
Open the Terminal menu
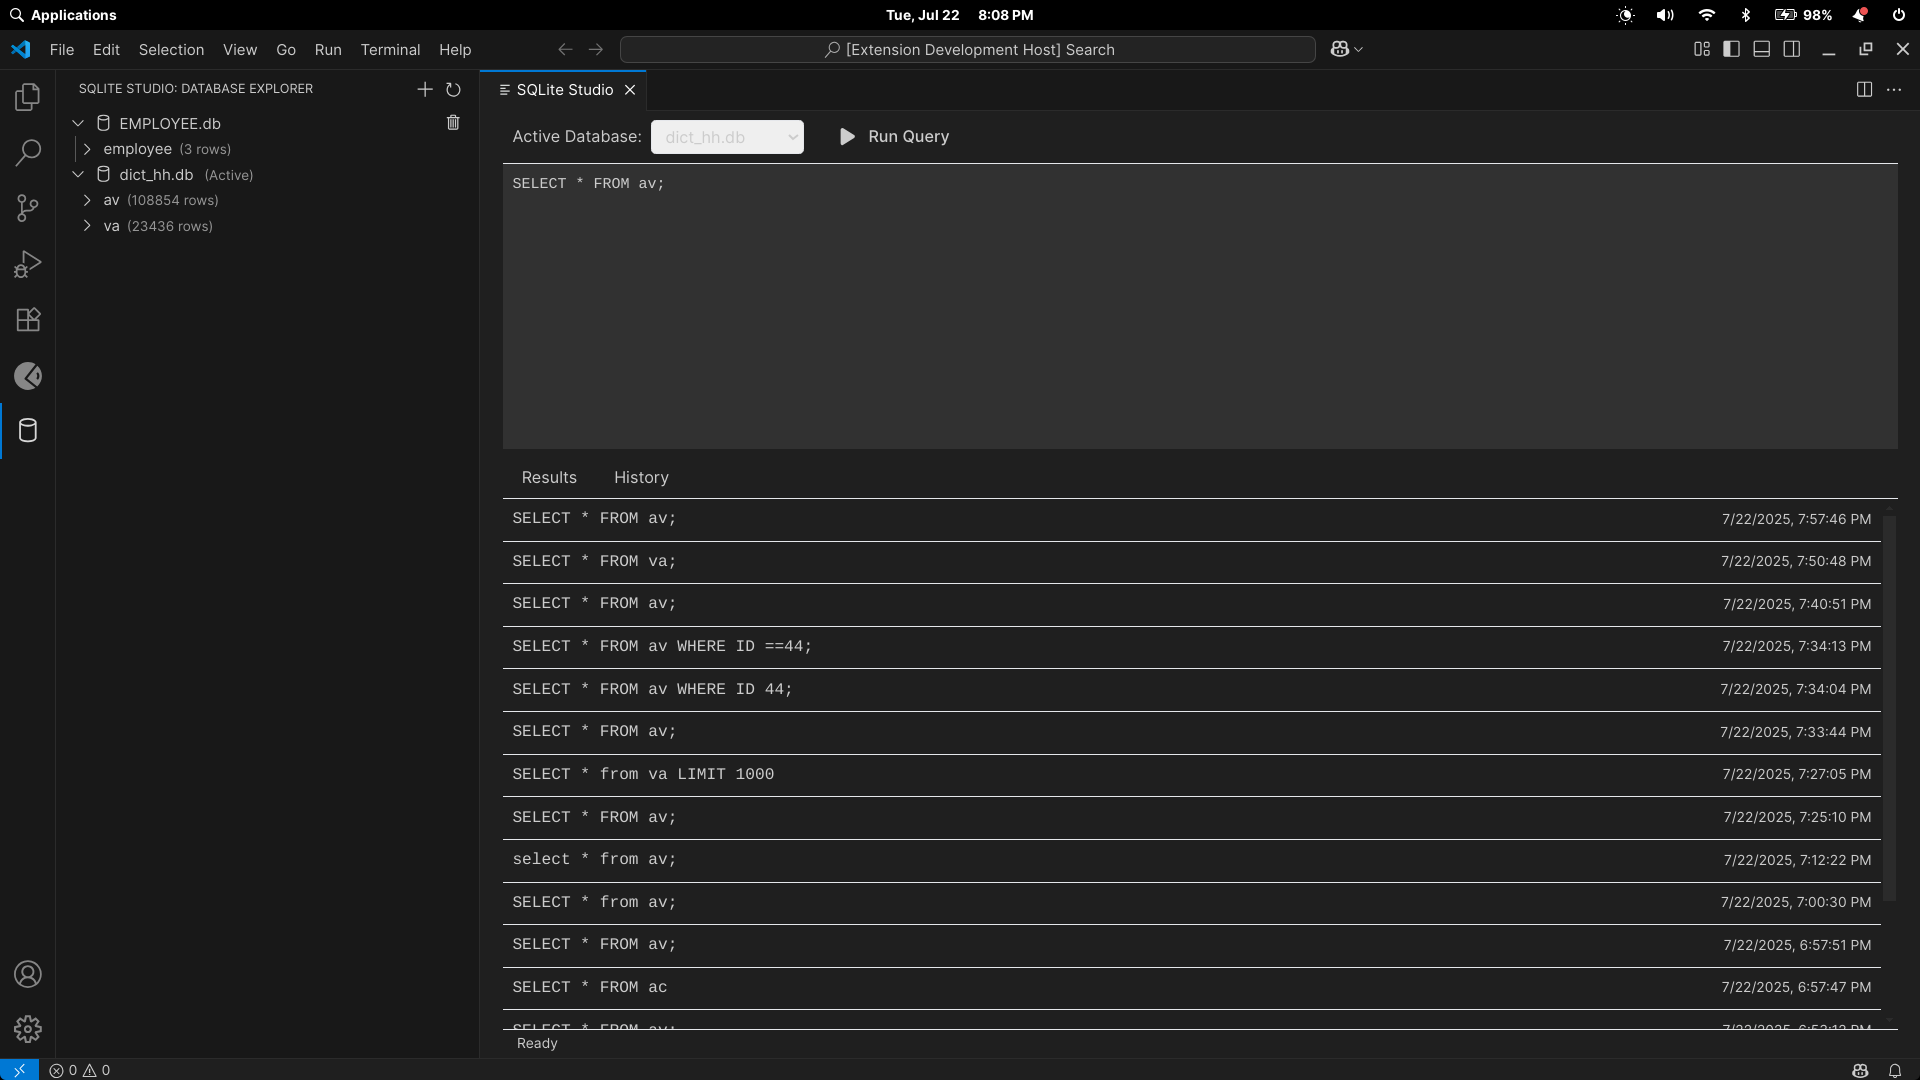tap(390, 50)
